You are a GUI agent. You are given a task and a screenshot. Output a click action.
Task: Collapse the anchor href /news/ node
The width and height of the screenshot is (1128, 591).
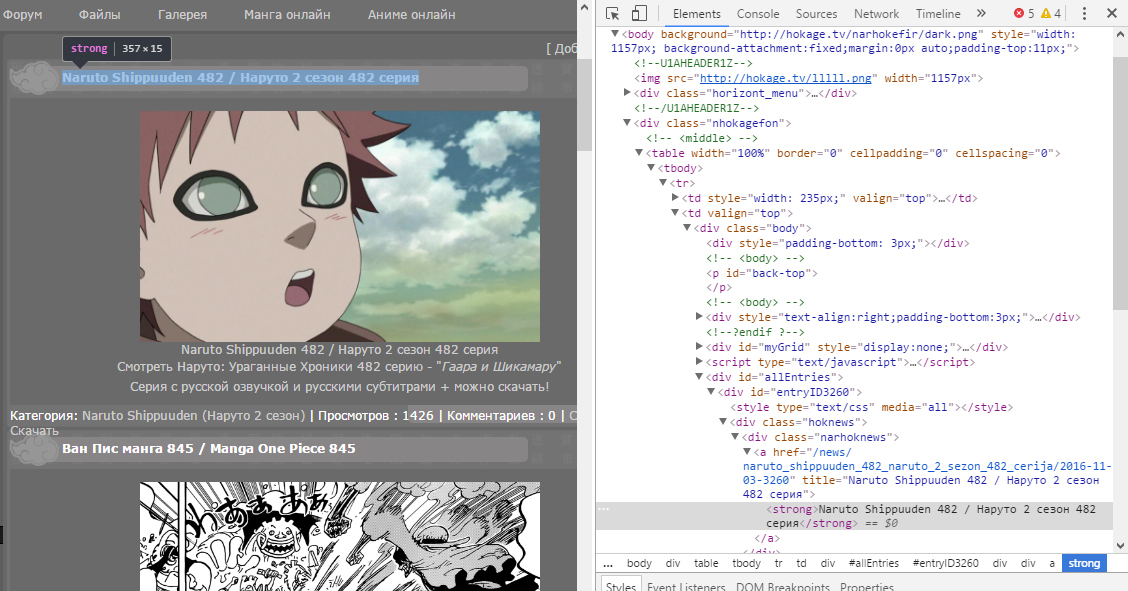click(x=747, y=452)
